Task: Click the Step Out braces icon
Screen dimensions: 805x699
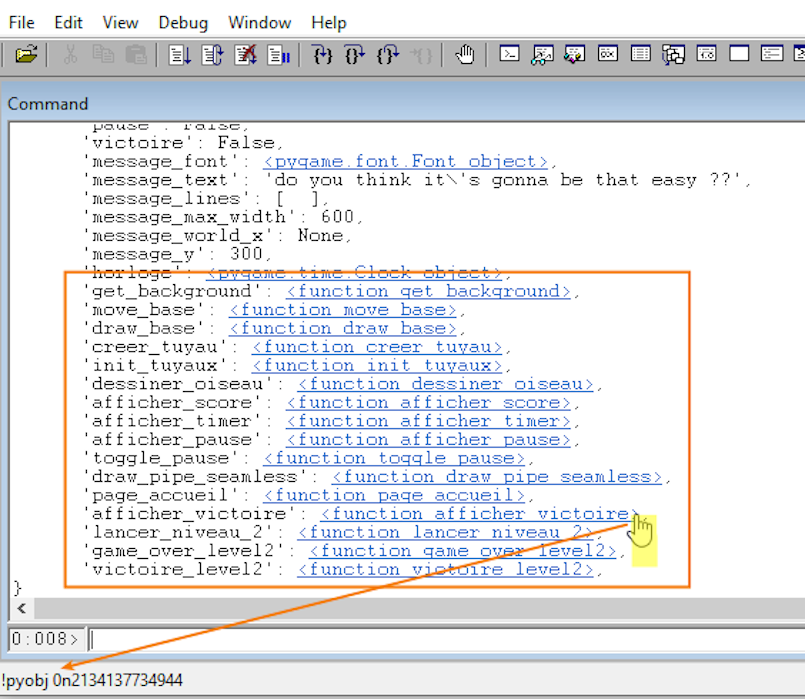Action: (387, 55)
